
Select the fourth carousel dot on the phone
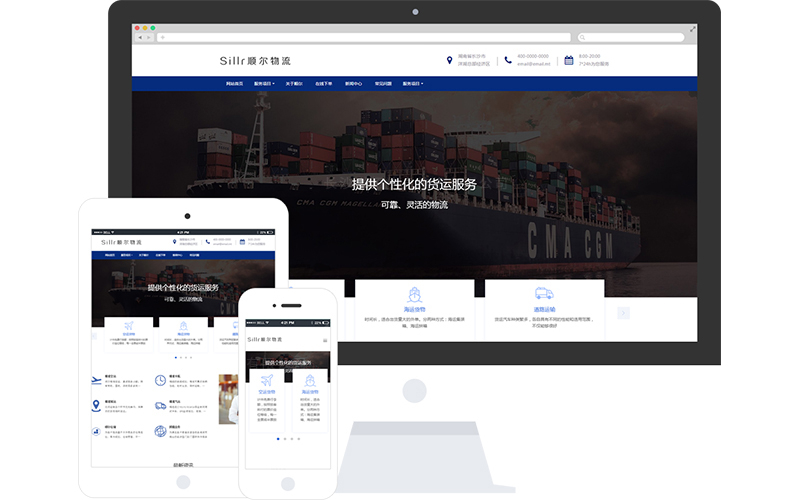click(298, 439)
